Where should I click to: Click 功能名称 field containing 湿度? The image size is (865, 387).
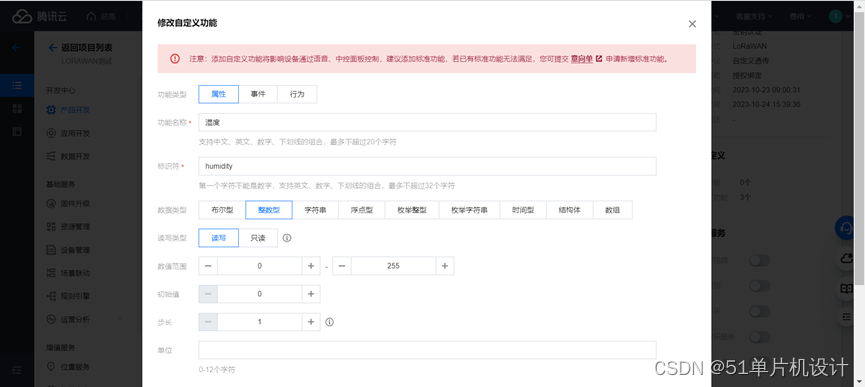428,122
